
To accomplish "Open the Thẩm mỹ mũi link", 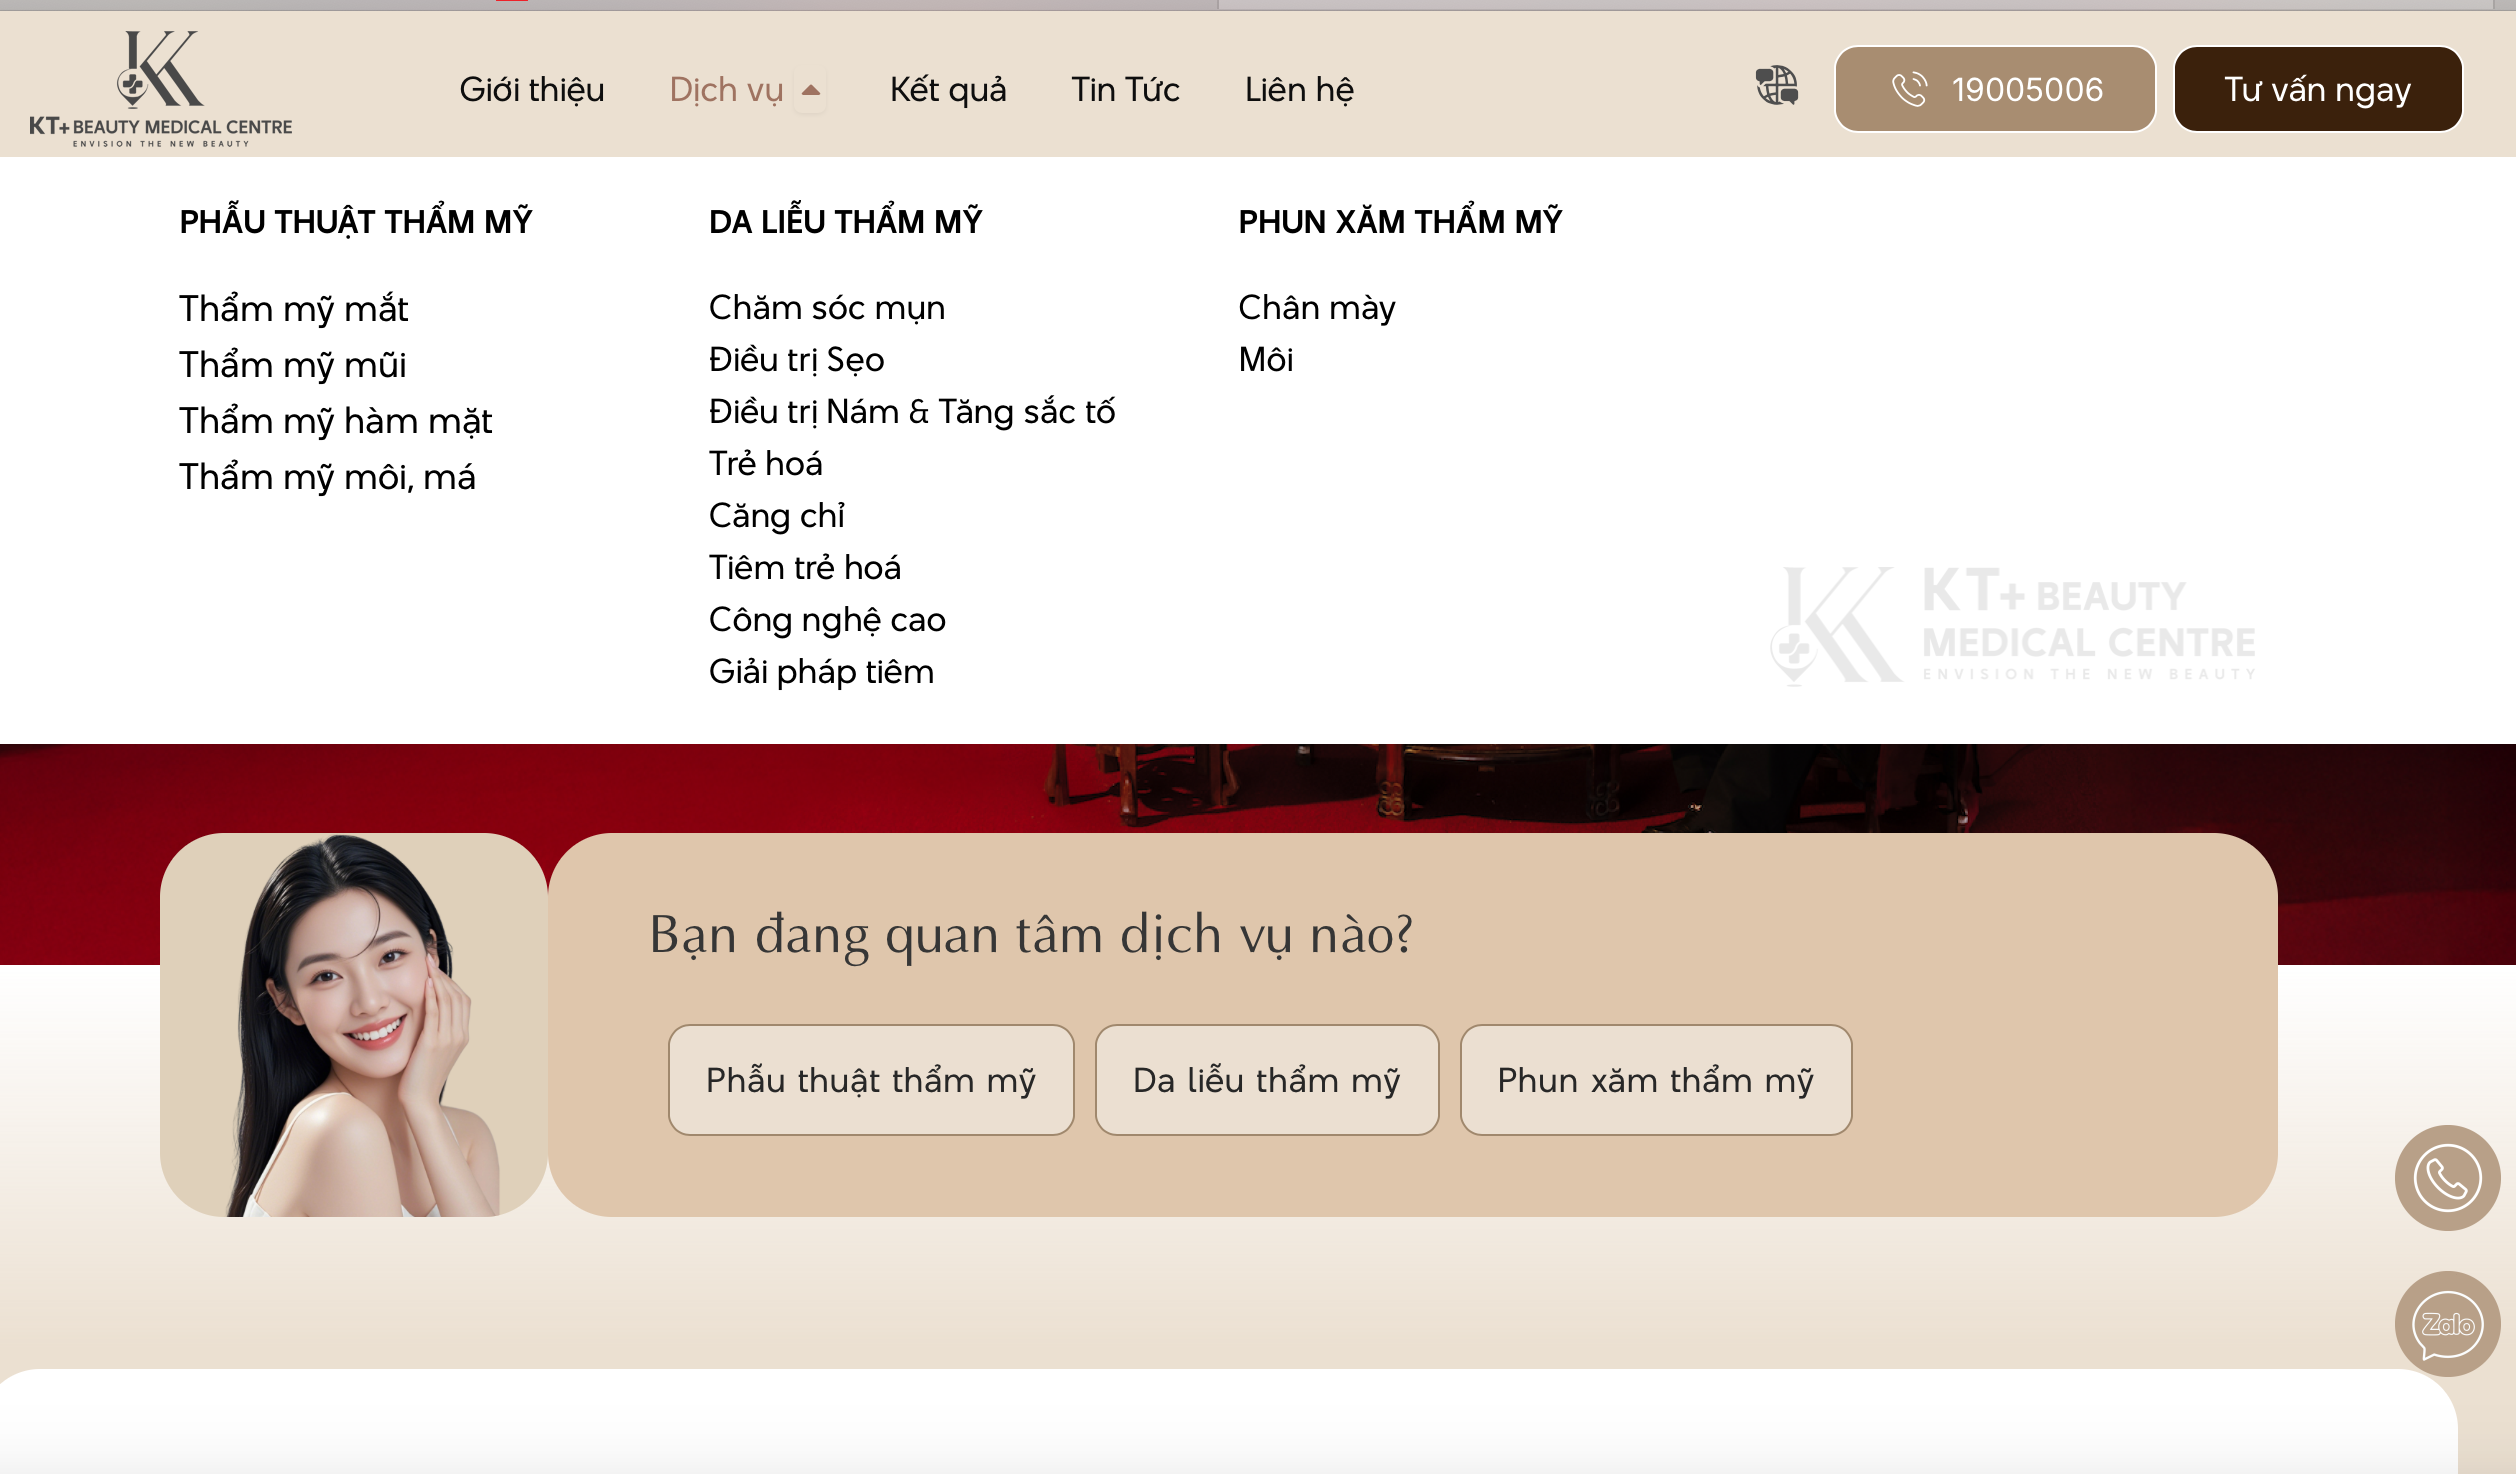I will click(x=292, y=365).
